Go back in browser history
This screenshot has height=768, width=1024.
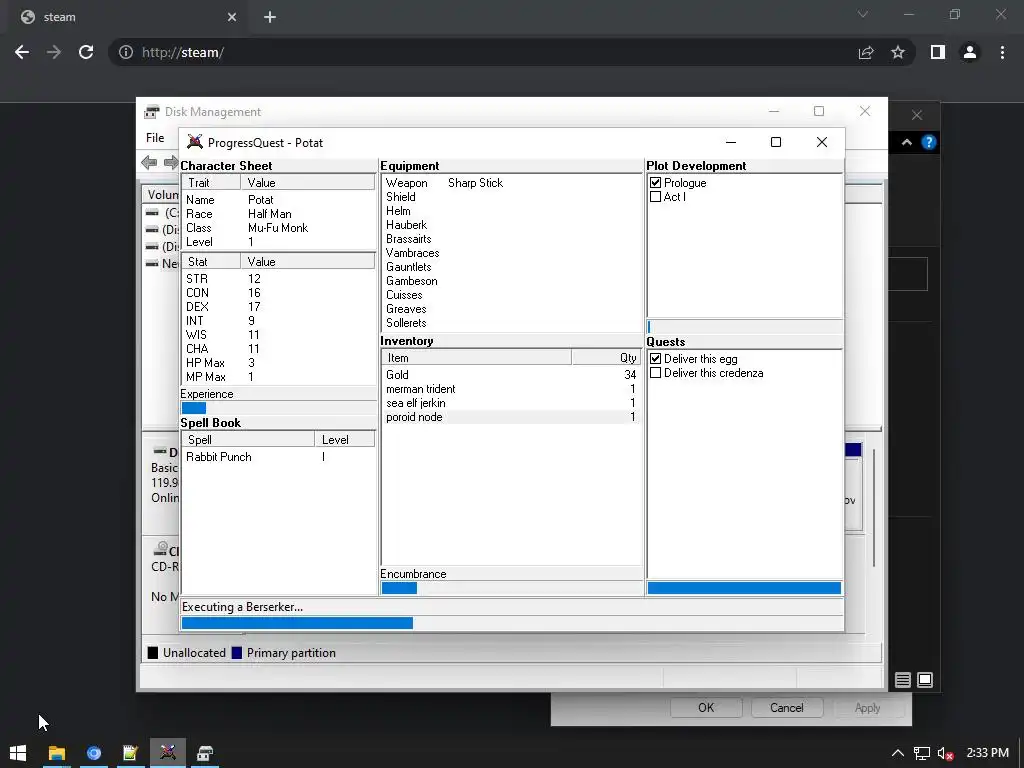(x=22, y=52)
